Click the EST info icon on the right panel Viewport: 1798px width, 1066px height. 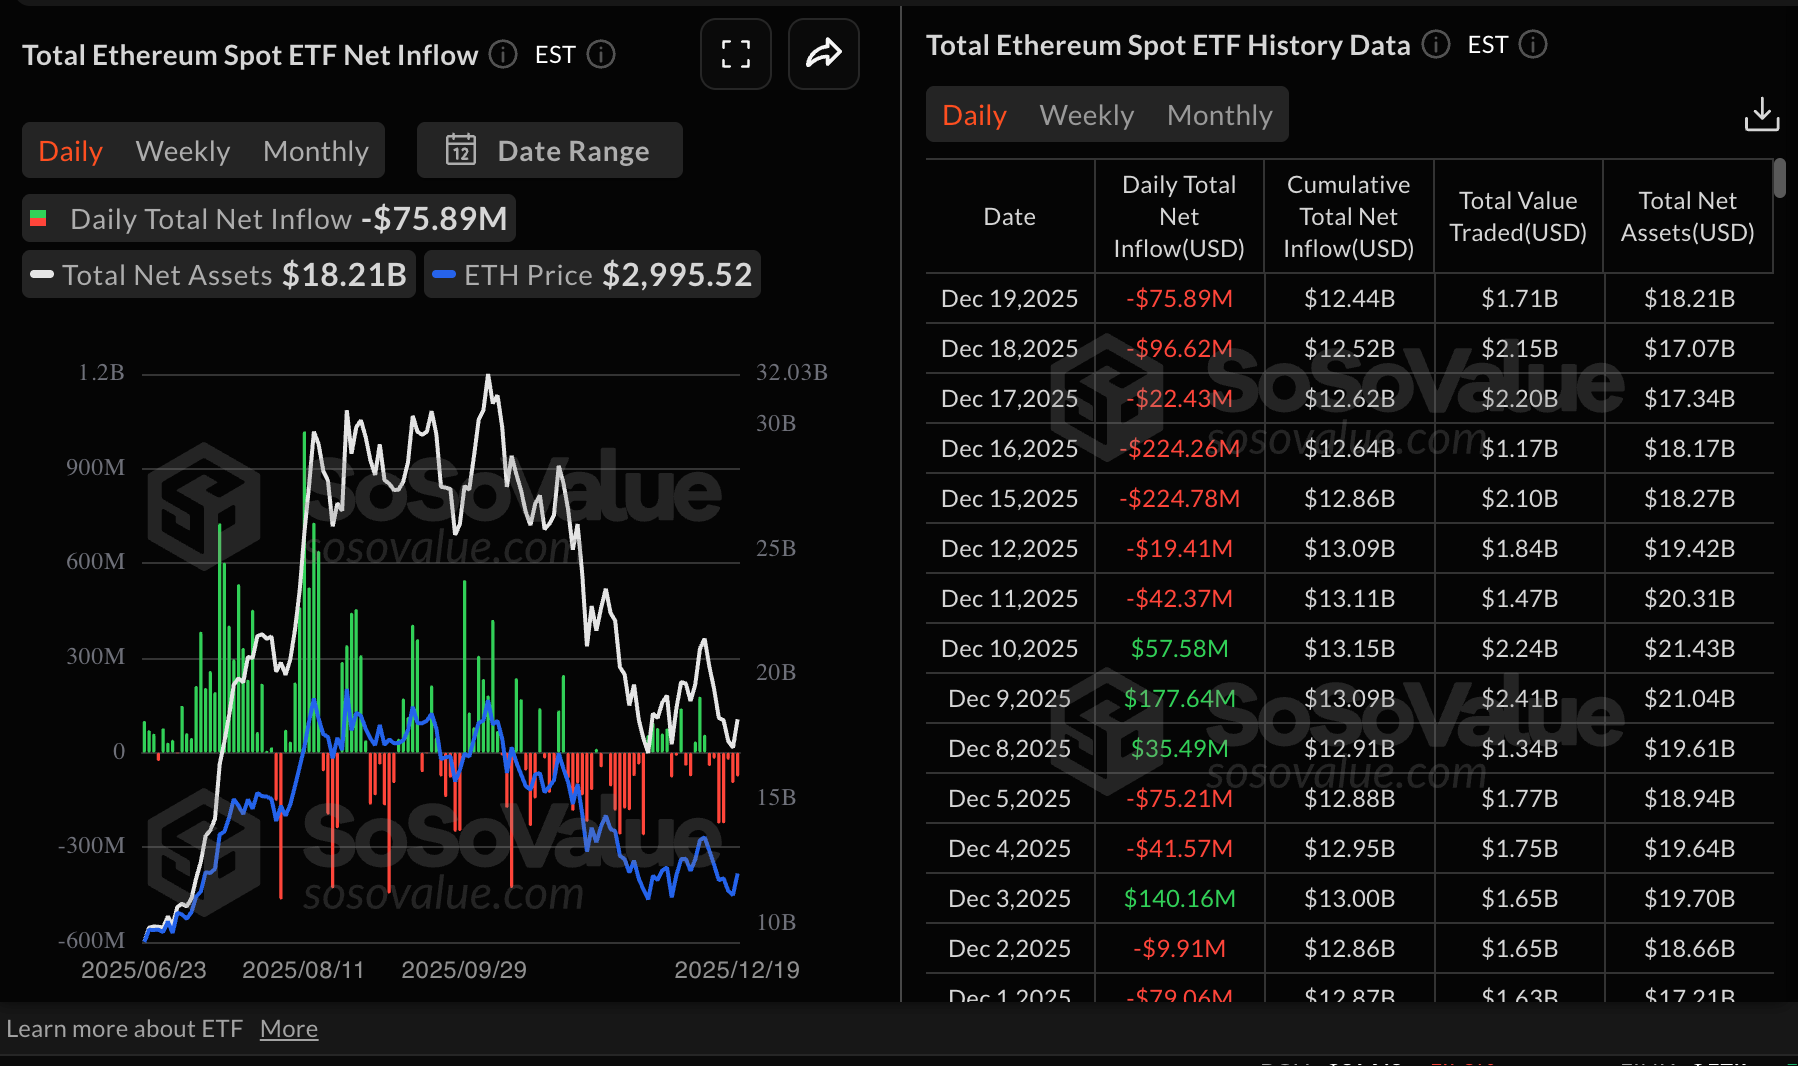1533,44
